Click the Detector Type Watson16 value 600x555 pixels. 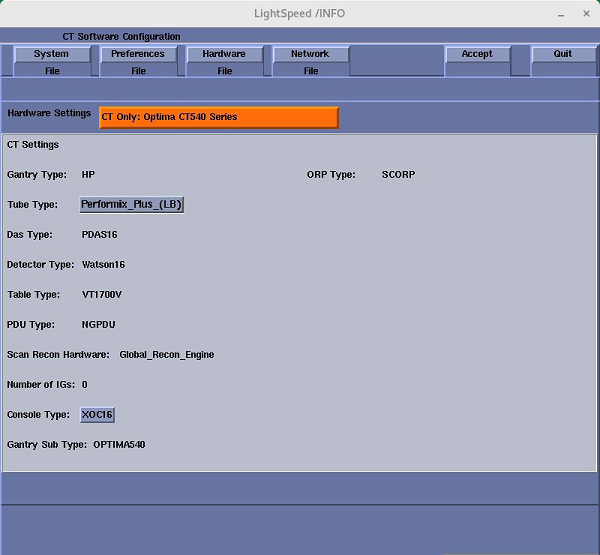(103, 265)
